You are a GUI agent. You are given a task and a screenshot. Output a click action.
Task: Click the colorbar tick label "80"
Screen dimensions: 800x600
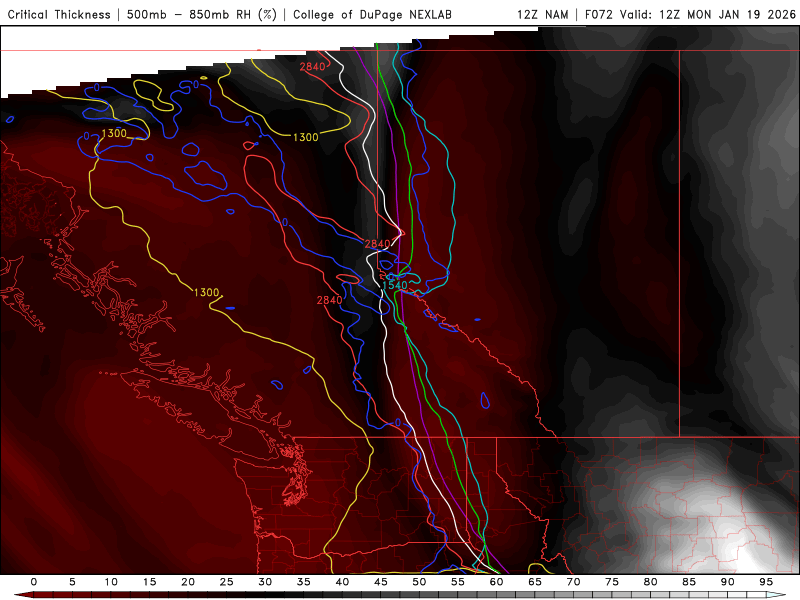650,582
